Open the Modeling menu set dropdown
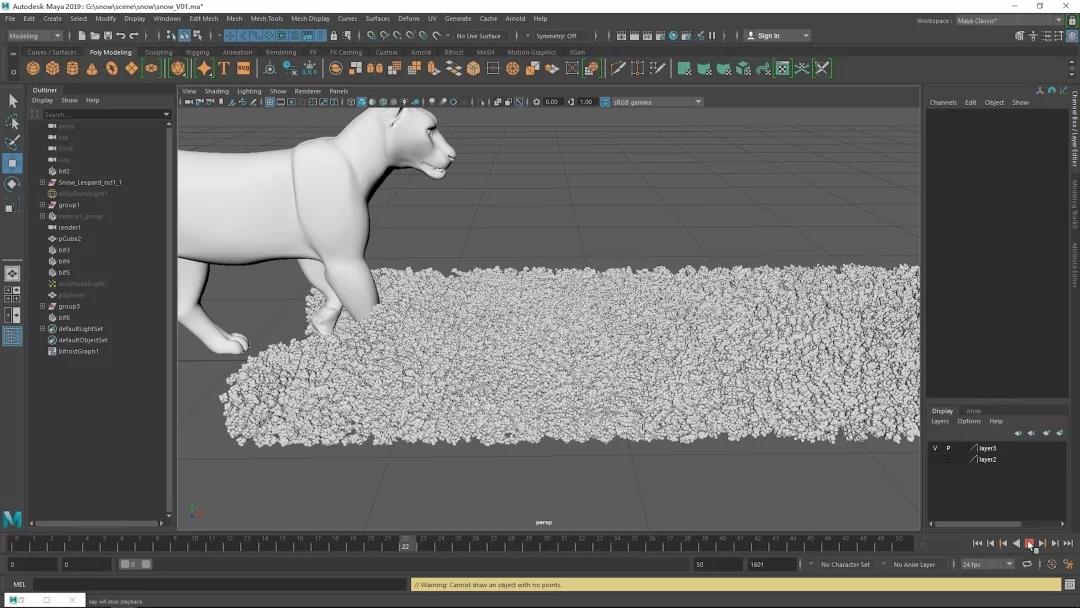Viewport: 1080px width, 608px height. click(x=35, y=36)
